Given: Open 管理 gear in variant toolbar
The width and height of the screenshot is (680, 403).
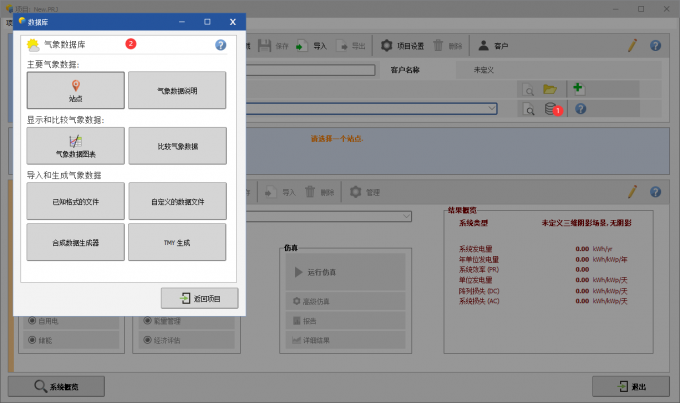Looking at the screenshot, I should coord(355,192).
